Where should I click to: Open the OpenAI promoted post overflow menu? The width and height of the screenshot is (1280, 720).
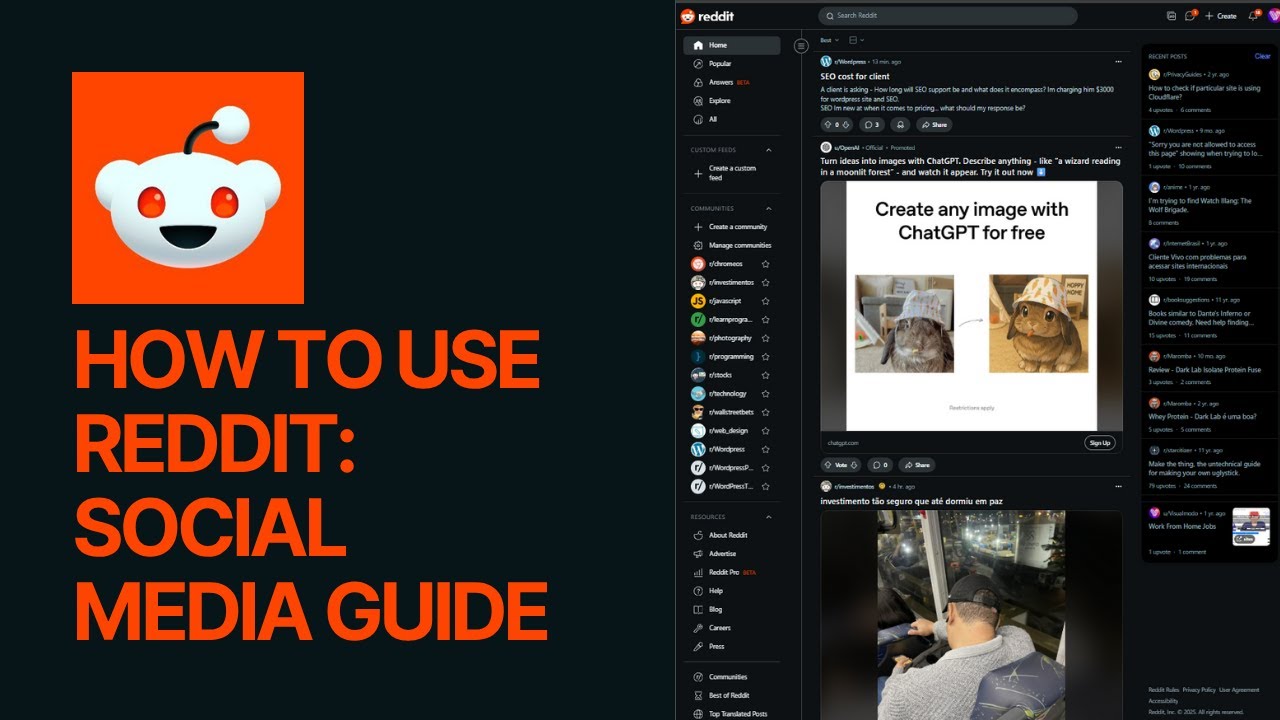point(1118,147)
